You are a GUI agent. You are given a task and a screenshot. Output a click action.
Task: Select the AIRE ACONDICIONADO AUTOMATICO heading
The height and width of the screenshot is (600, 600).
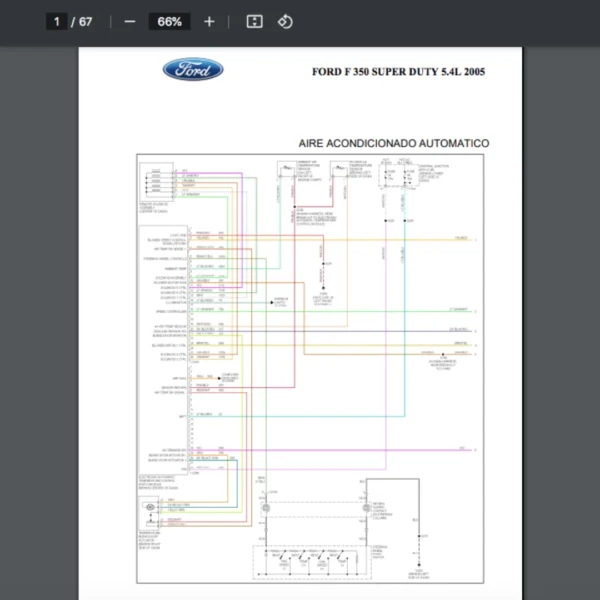point(393,143)
